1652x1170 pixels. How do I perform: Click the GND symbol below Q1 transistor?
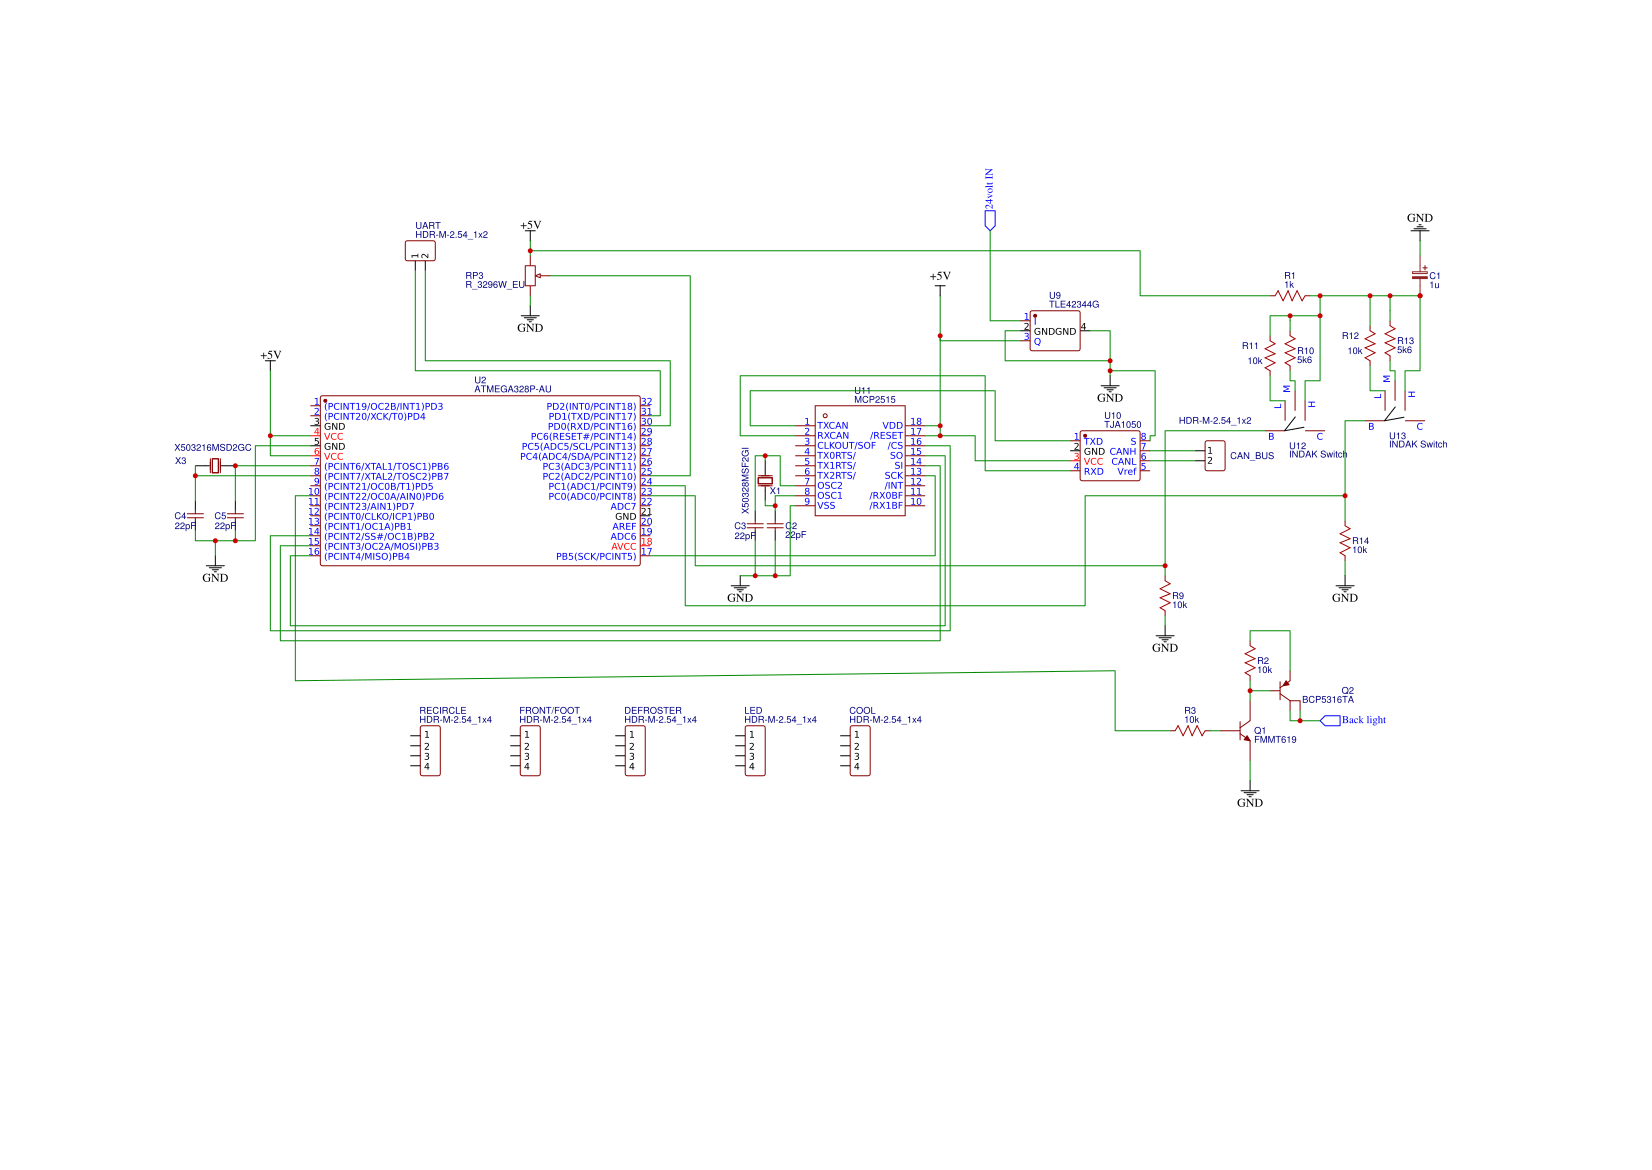pos(1250,798)
